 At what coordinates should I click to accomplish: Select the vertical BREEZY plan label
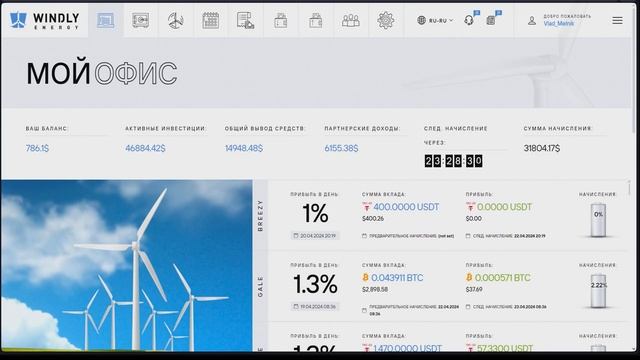[x=260, y=216]
